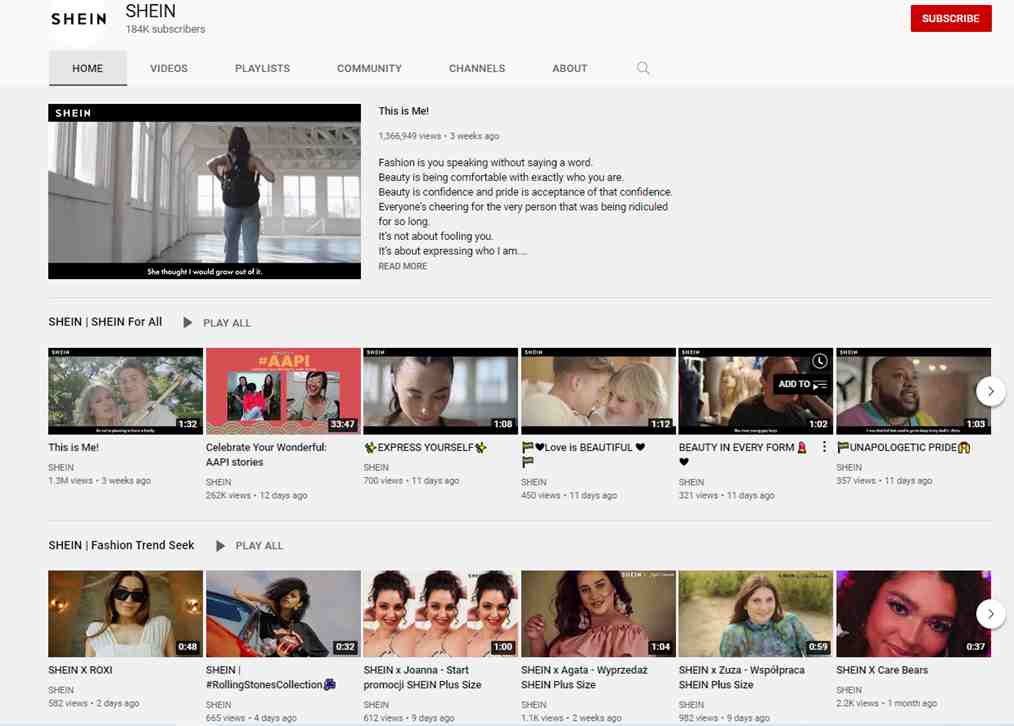Click '2.2K views · 1 month ago' text
The height and width of the screenshot is (726, 1014).
[x=886, y=703]
